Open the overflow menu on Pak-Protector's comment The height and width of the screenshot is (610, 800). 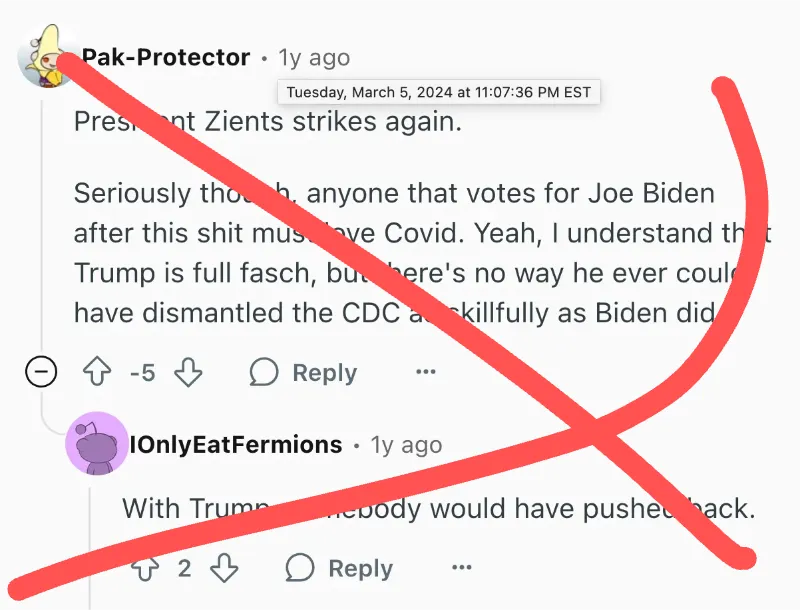coord(425,372)
